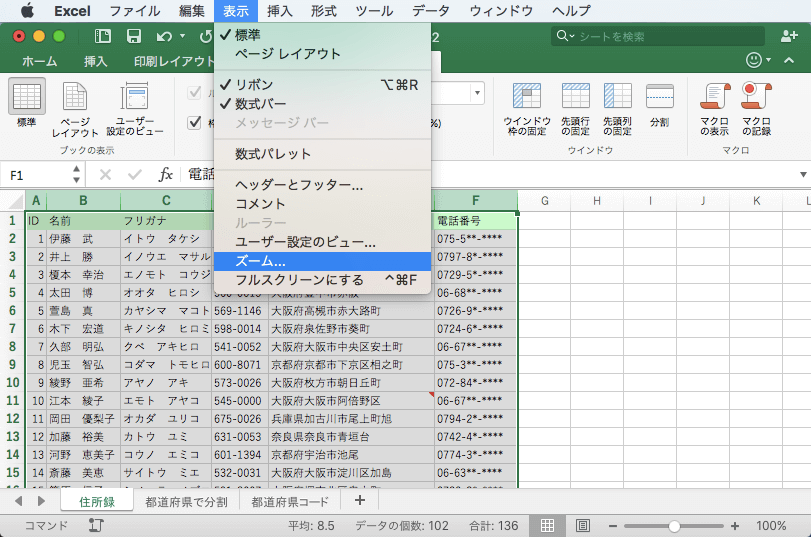Image resolution: width=811 pixels, height=537 pixels.
Task: Click the zoom out minus icon
Action: click(613, 526)
